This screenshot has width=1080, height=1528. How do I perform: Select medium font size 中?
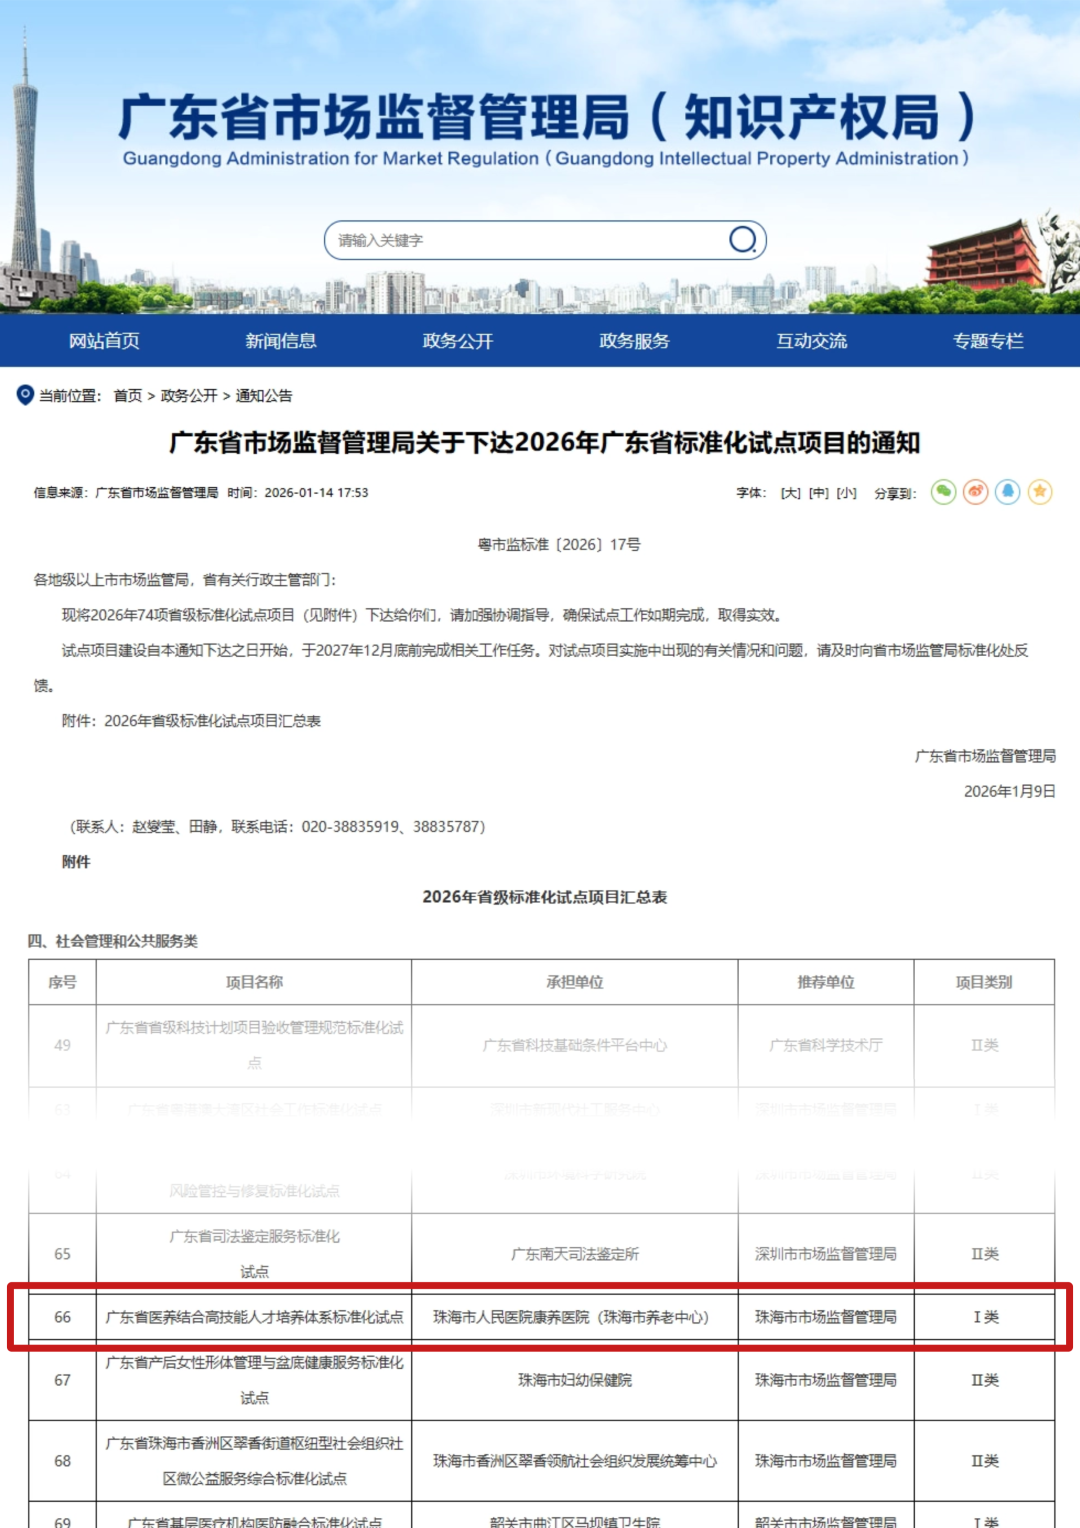[816, 493]
